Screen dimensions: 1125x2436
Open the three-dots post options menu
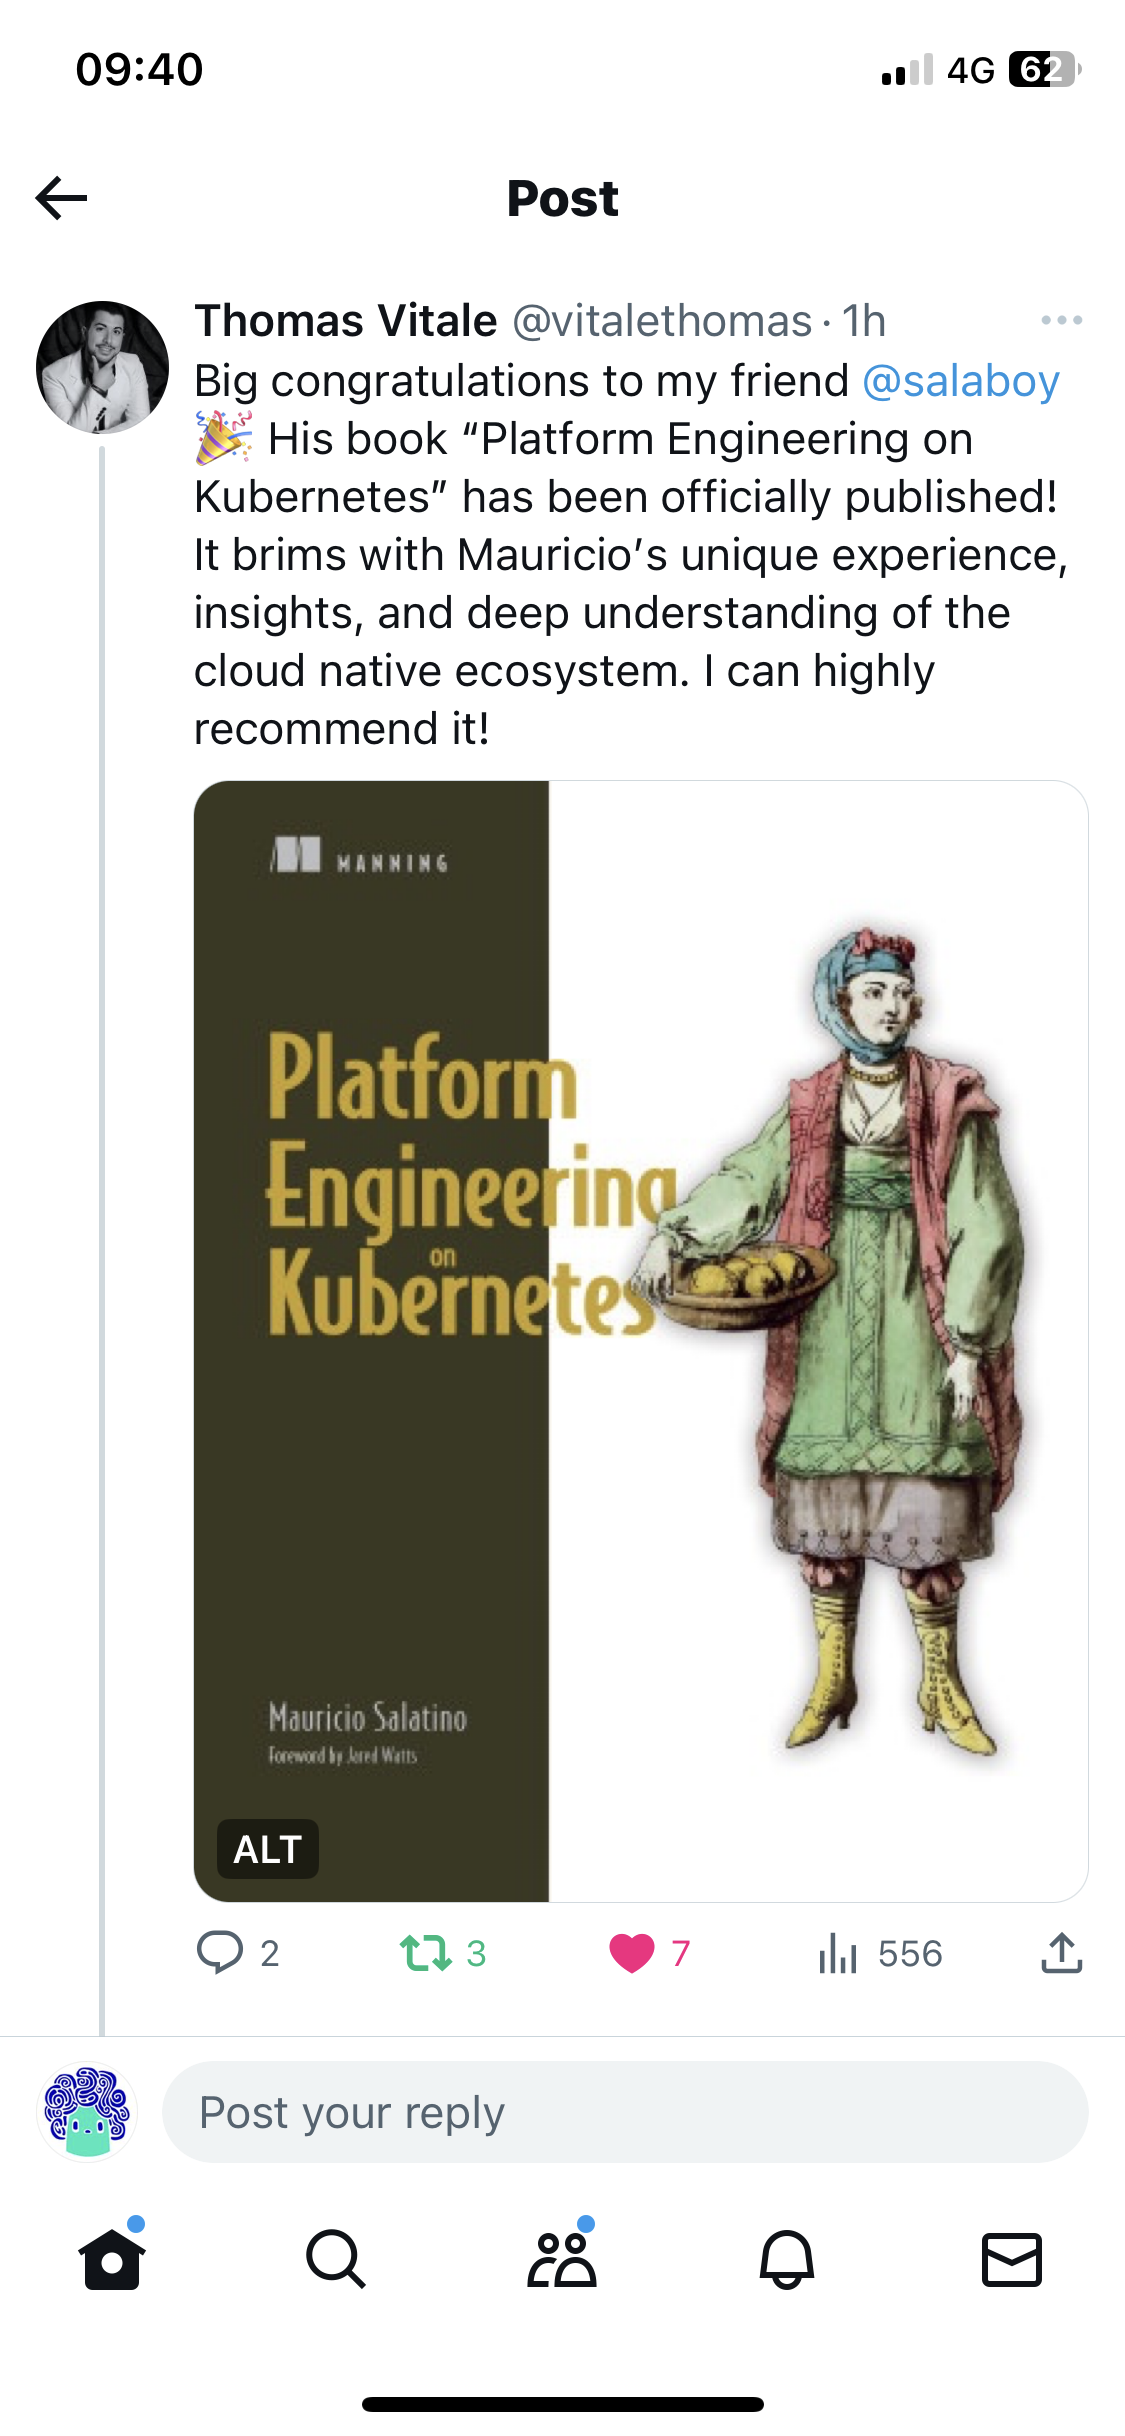tap(1061, 320)
